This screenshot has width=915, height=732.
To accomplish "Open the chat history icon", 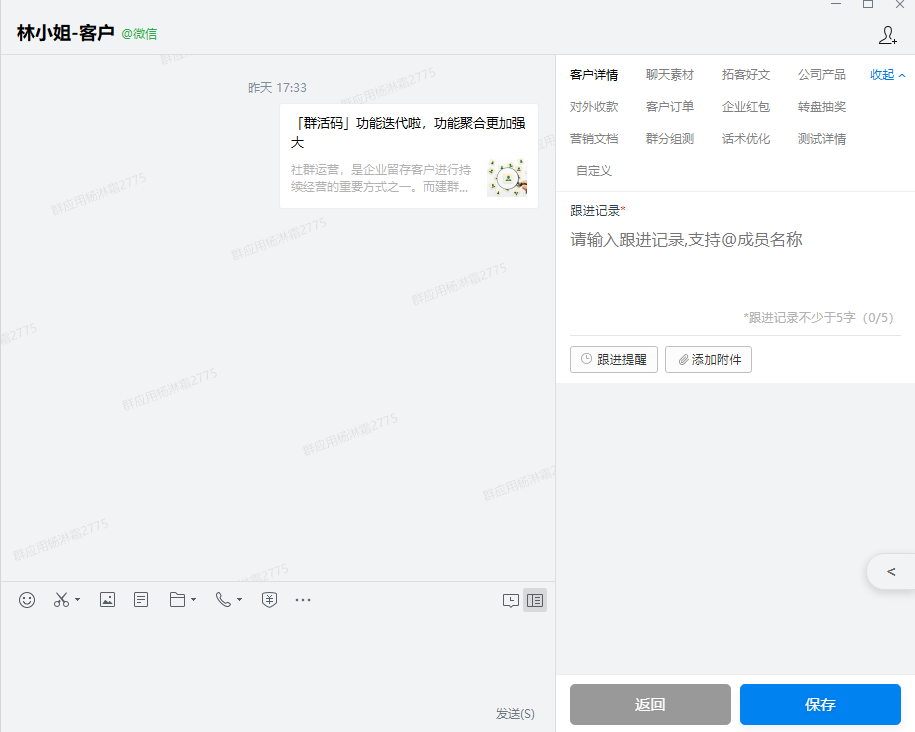I will 510,601.
